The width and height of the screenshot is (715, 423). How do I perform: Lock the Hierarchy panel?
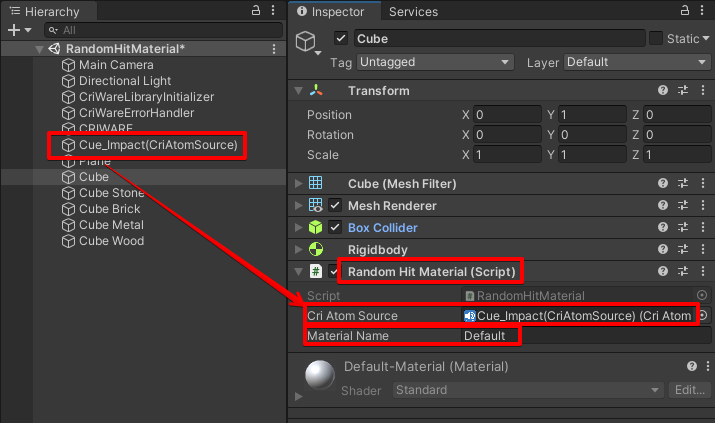coord(256,10)
